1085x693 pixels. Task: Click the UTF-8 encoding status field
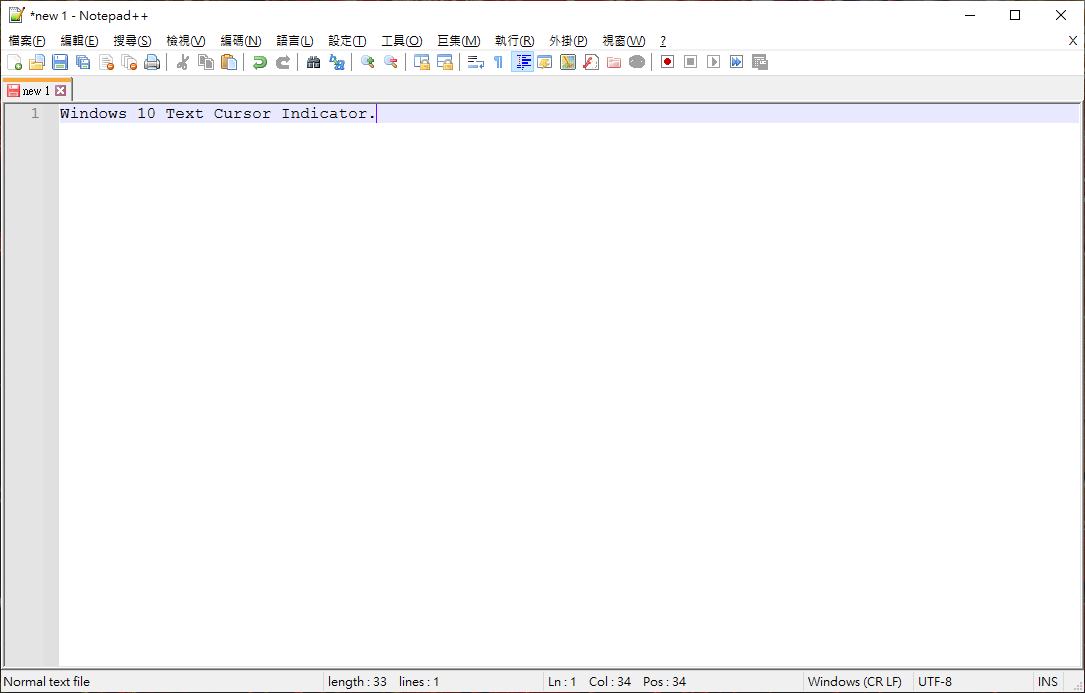935,682
